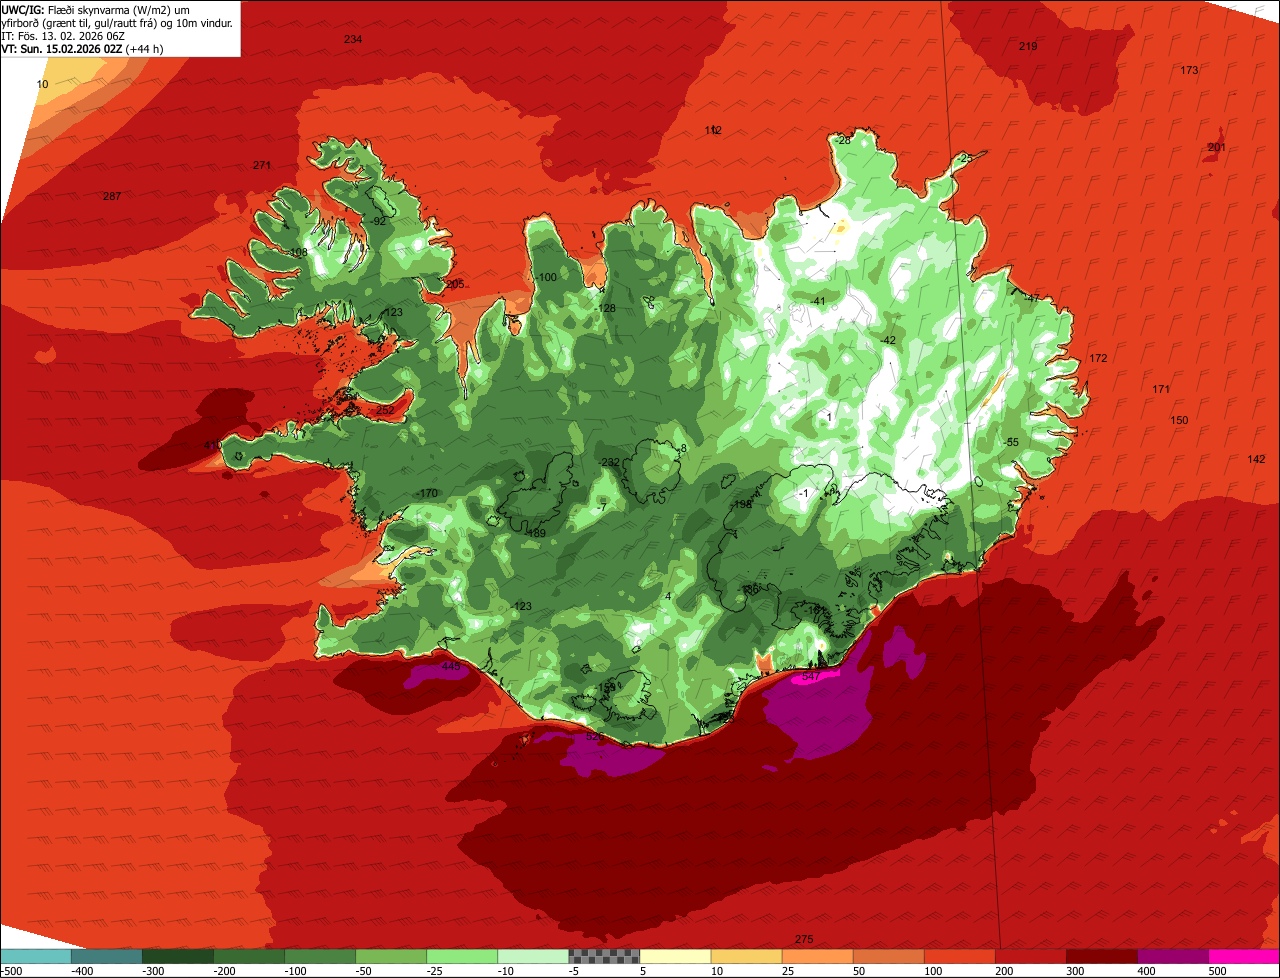Click the '-41' value in northeast Iceland
The width and height of the screenshot is (1280, 978).
817,301
